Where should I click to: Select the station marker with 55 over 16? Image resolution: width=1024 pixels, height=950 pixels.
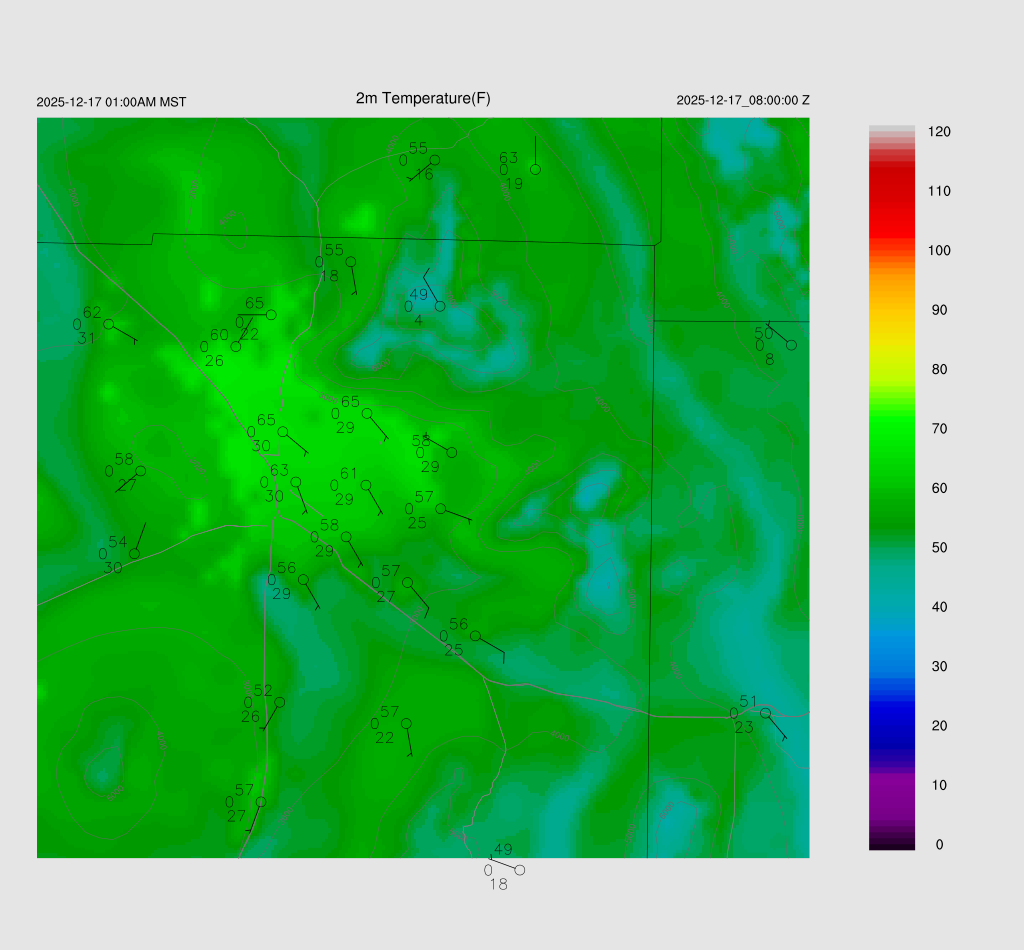pos(434,160)
